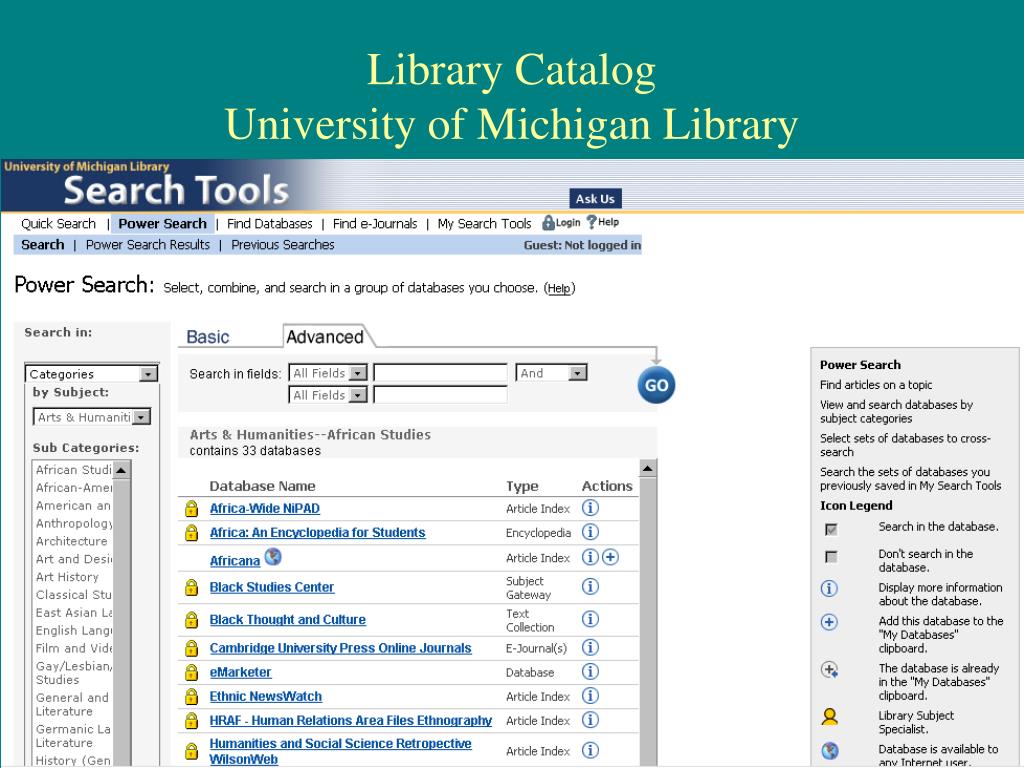Open the Ethnic NewsWatch link
This screenshot has height=768, width=1024.
coord(266,696)
